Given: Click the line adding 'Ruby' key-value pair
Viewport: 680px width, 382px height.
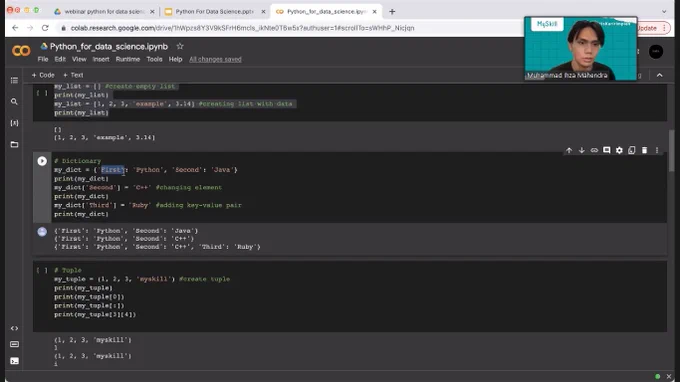Looking at the screenshot, I should 147,205.
